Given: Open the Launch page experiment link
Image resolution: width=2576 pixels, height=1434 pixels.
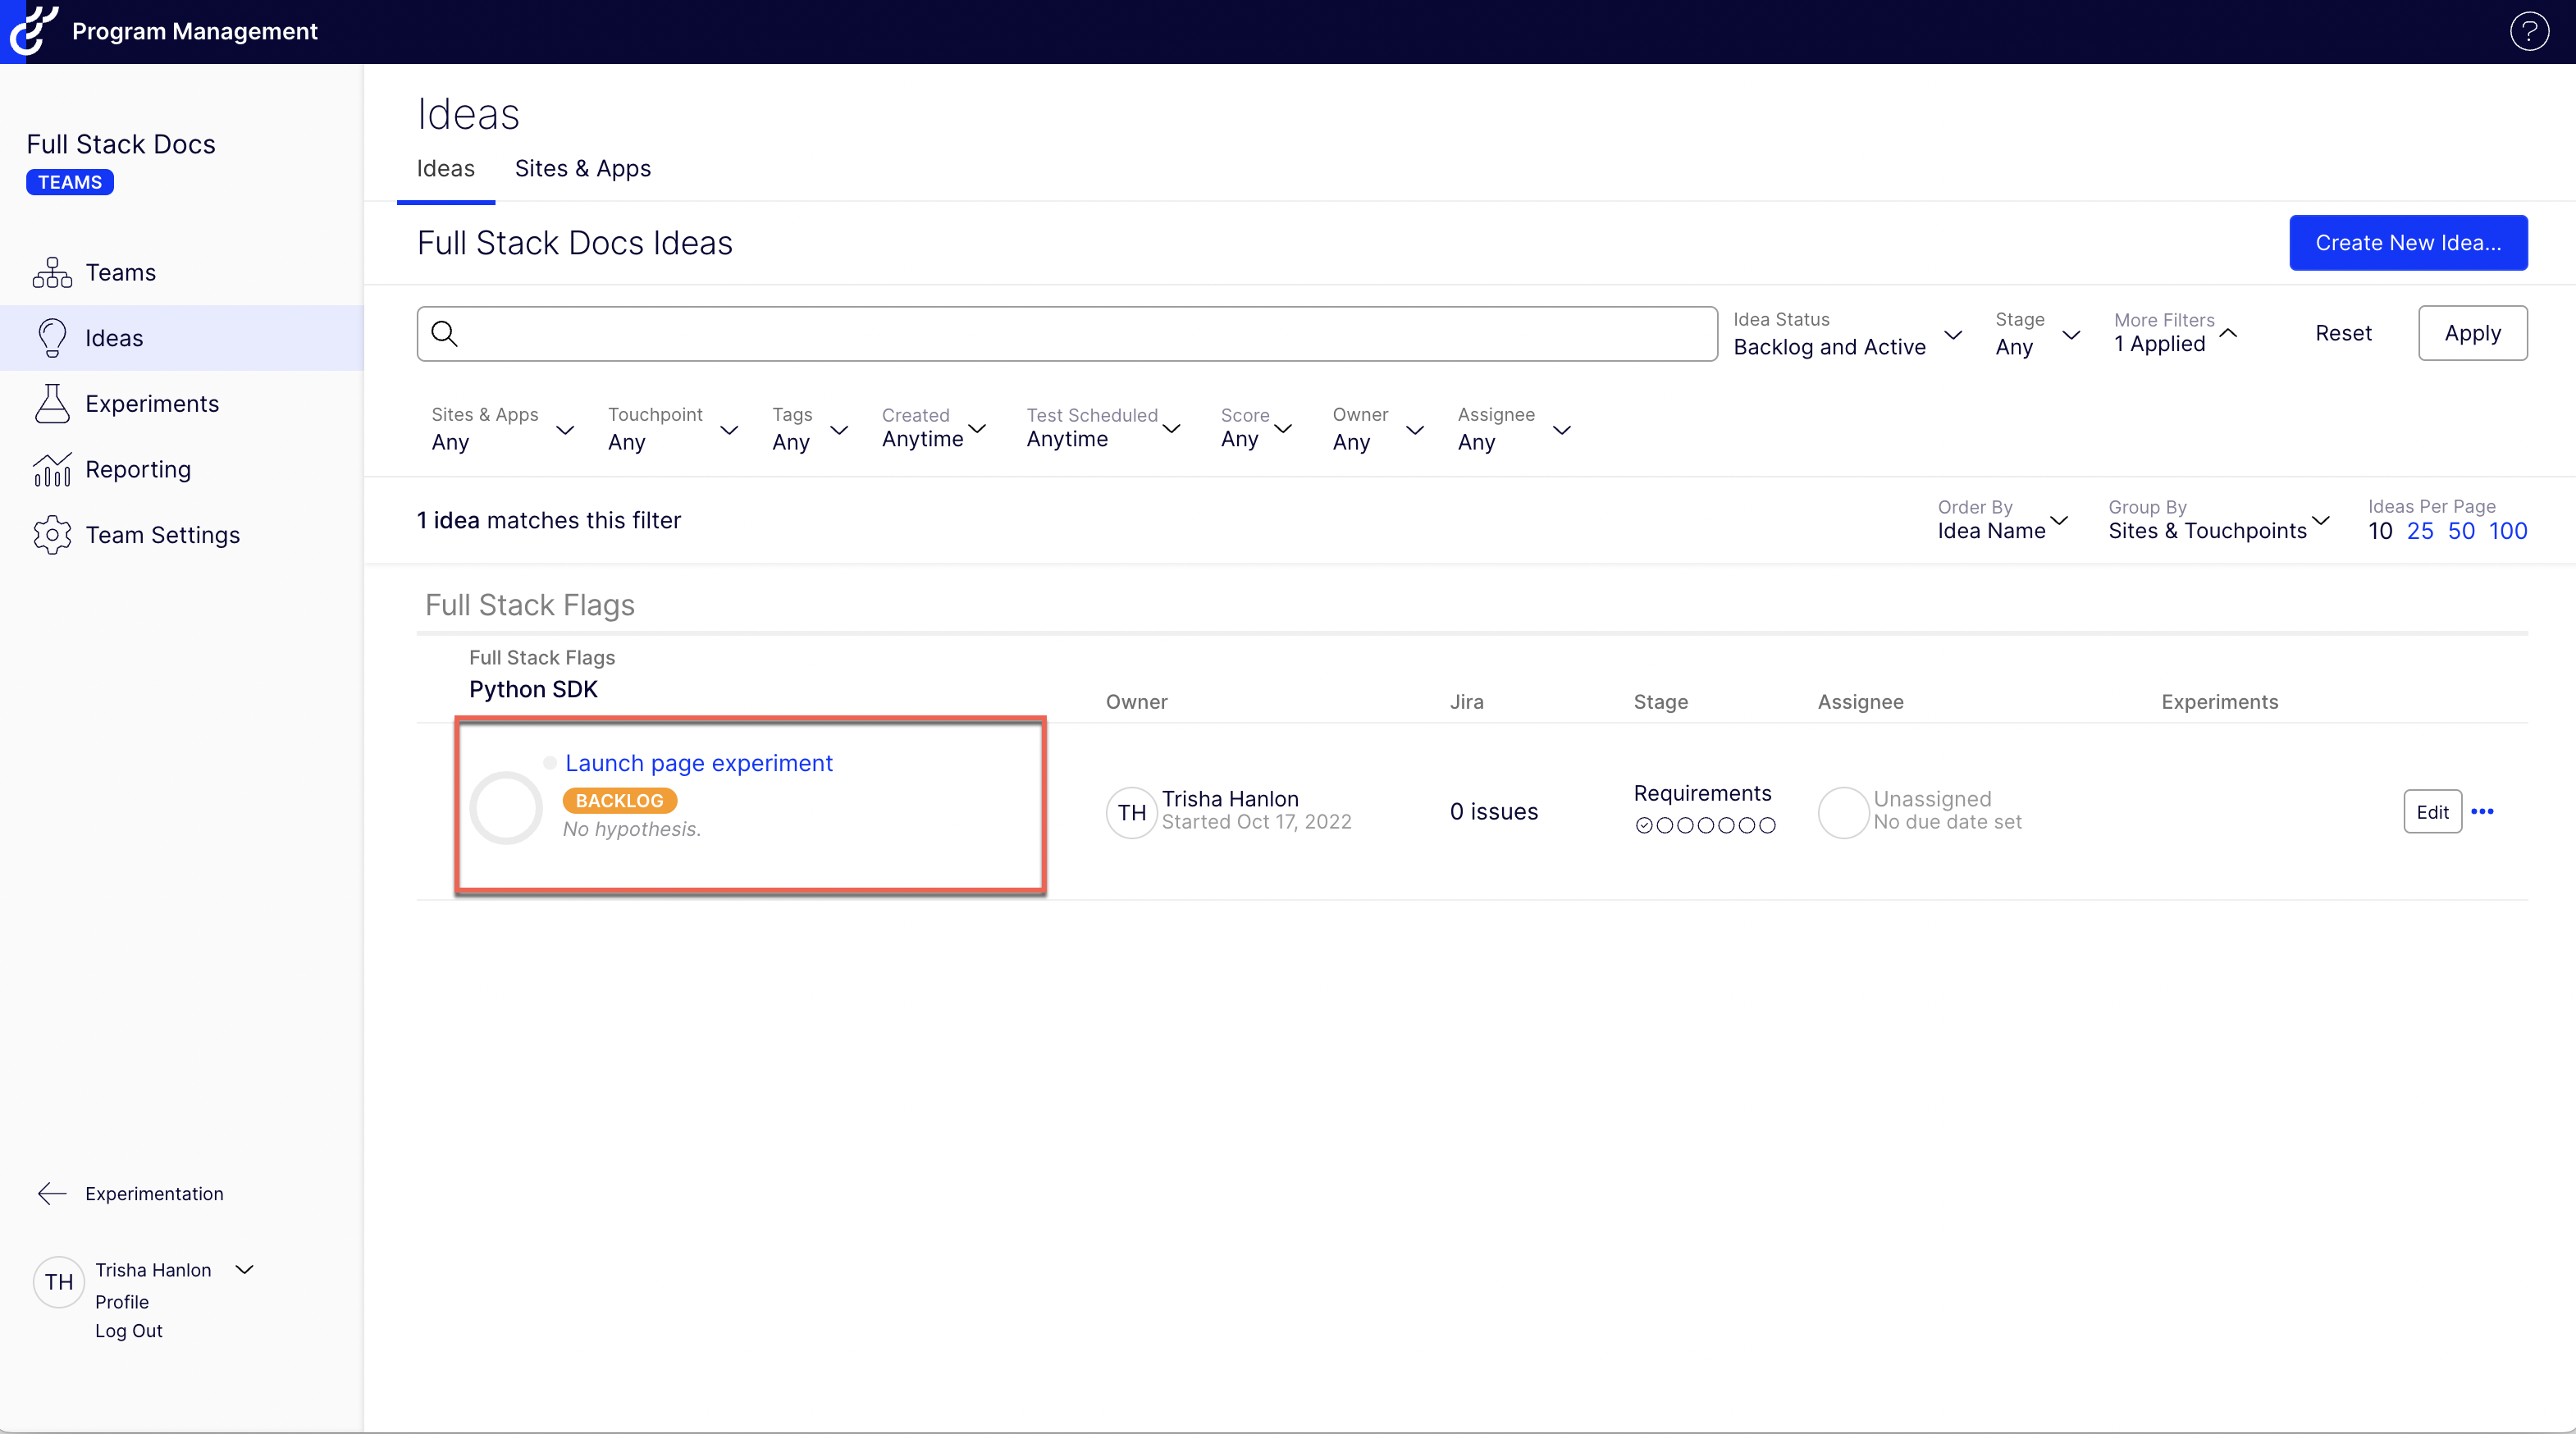Looking at the screenshot, I should pyautogui.click(x=698, y=763).
